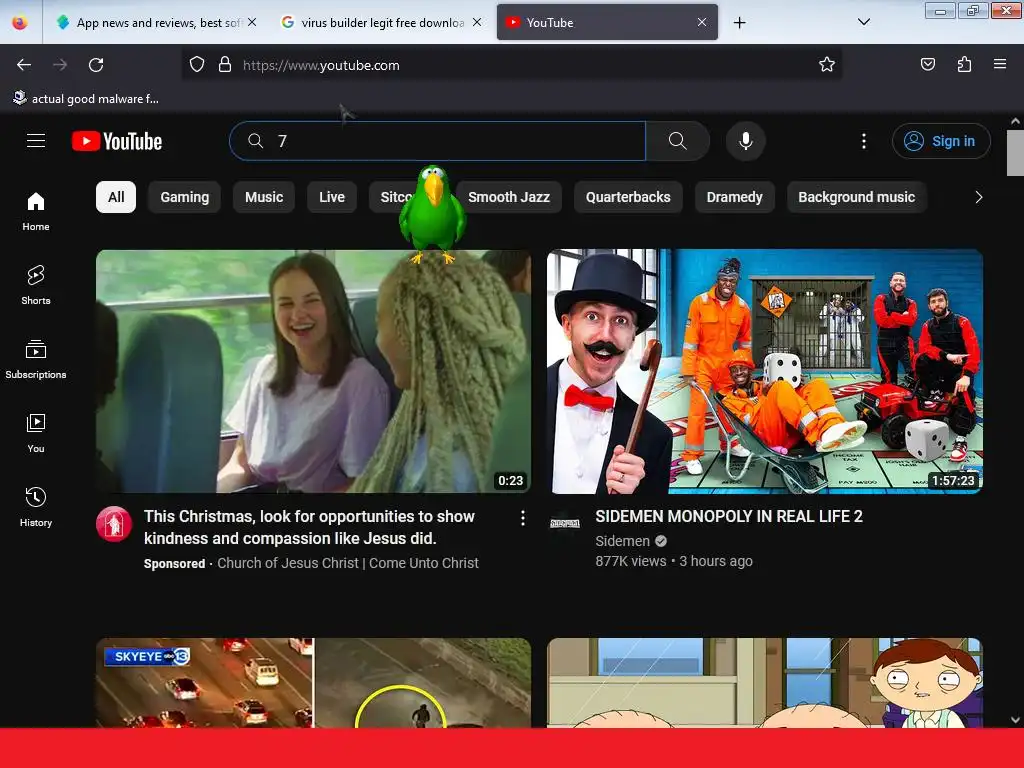Screen dimensions: 1024x768
Task: Open the ad's three-dot options menu
Action: point(522,518)
